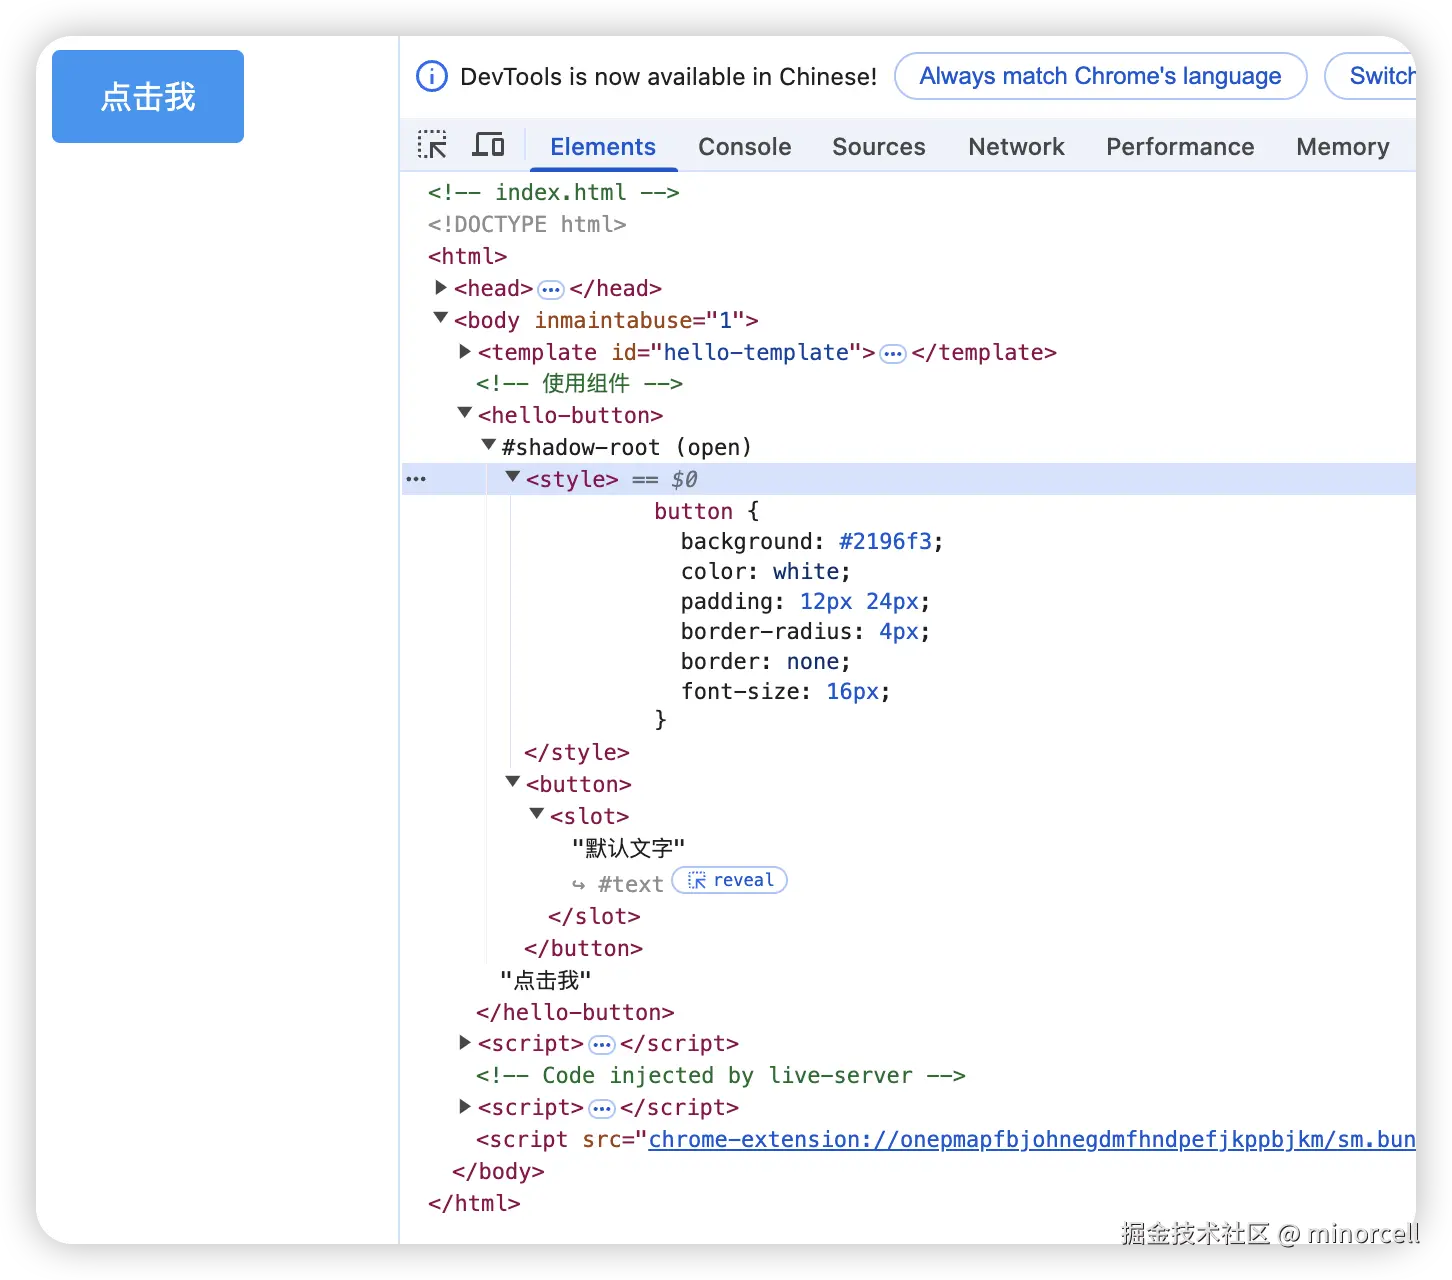Click the button { selector line
Viewport: 1452px width, 1280px height.
point(707,511)
